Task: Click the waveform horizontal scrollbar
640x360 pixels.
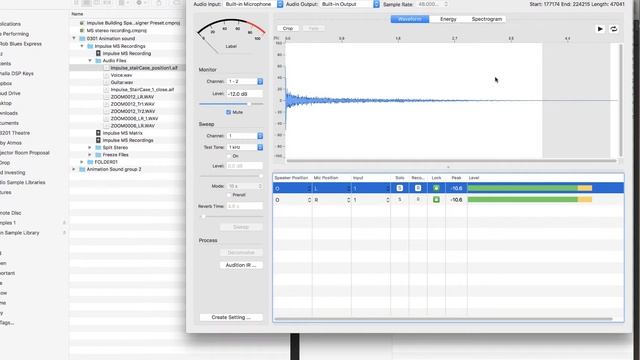Action: tap(451, 161)
